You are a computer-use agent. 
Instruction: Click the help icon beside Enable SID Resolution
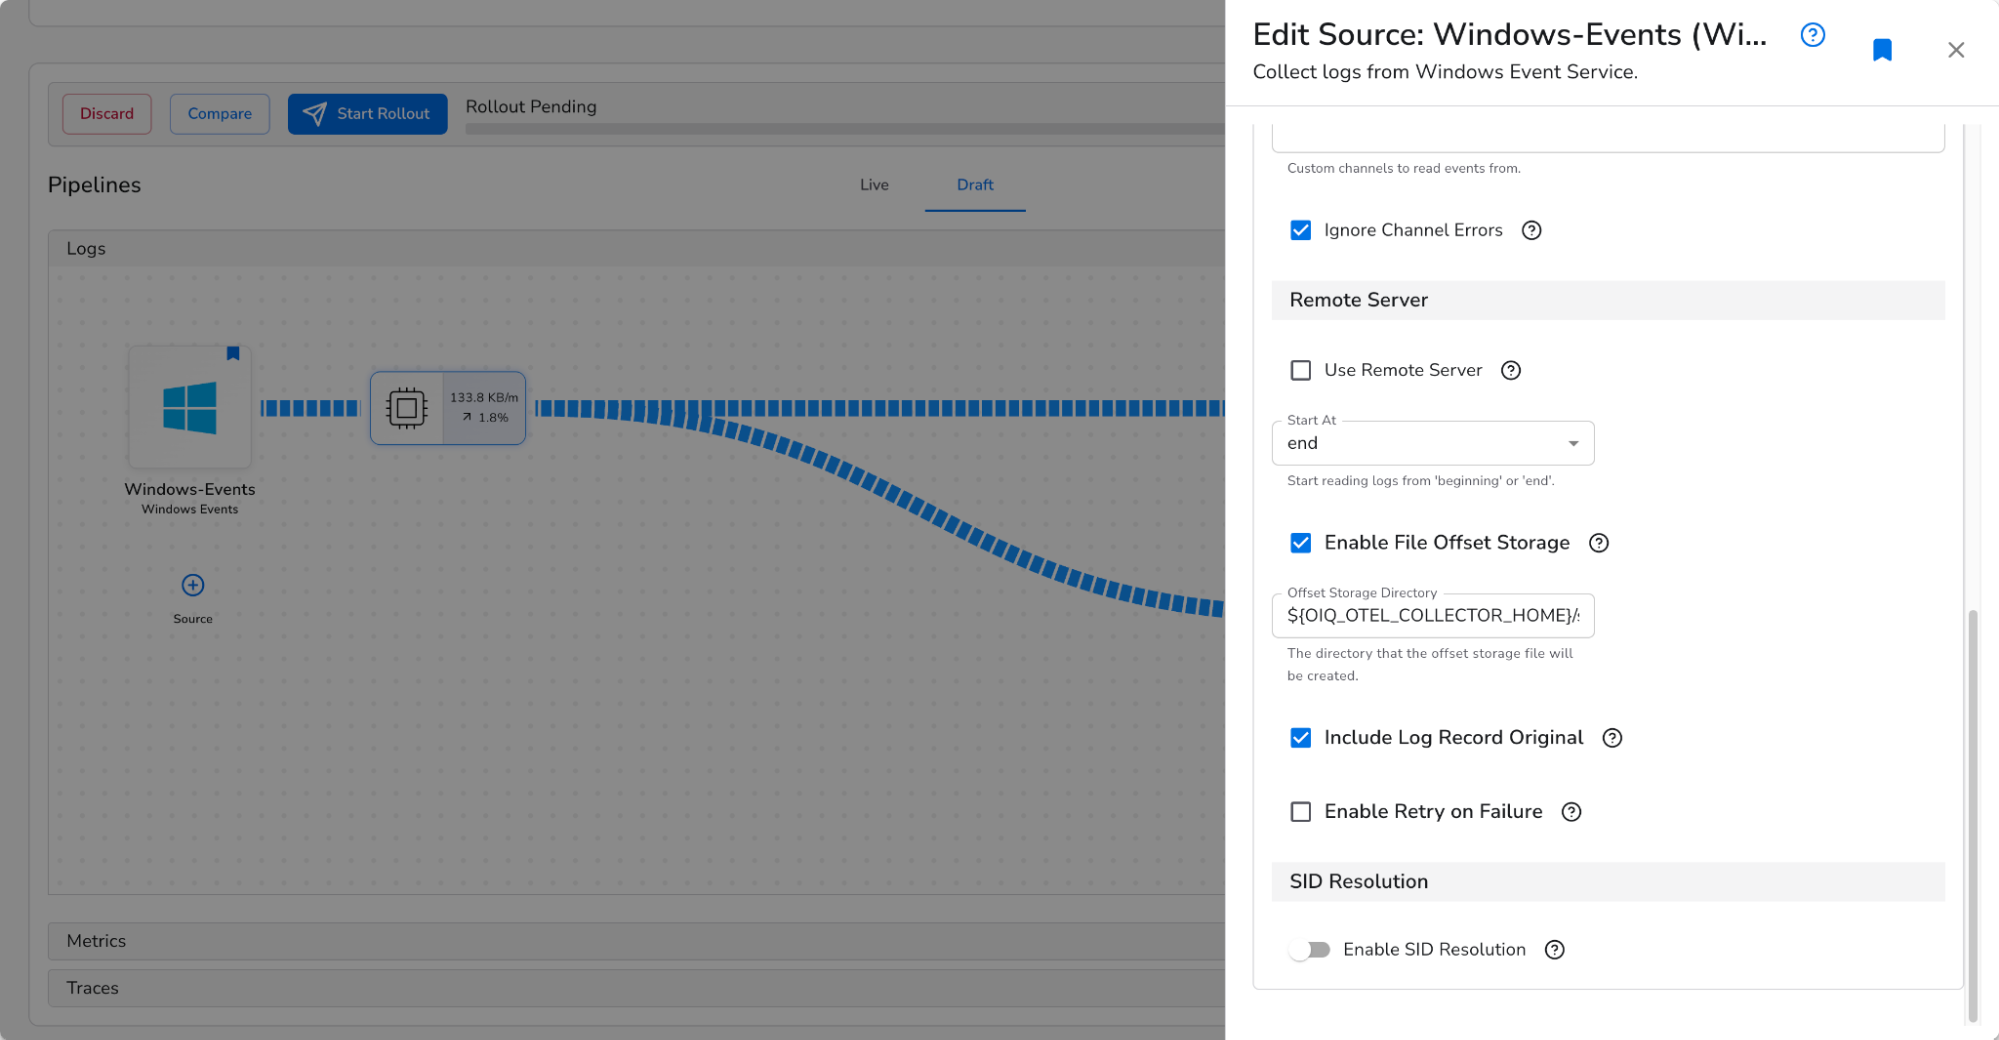(x=1554, y=949)
